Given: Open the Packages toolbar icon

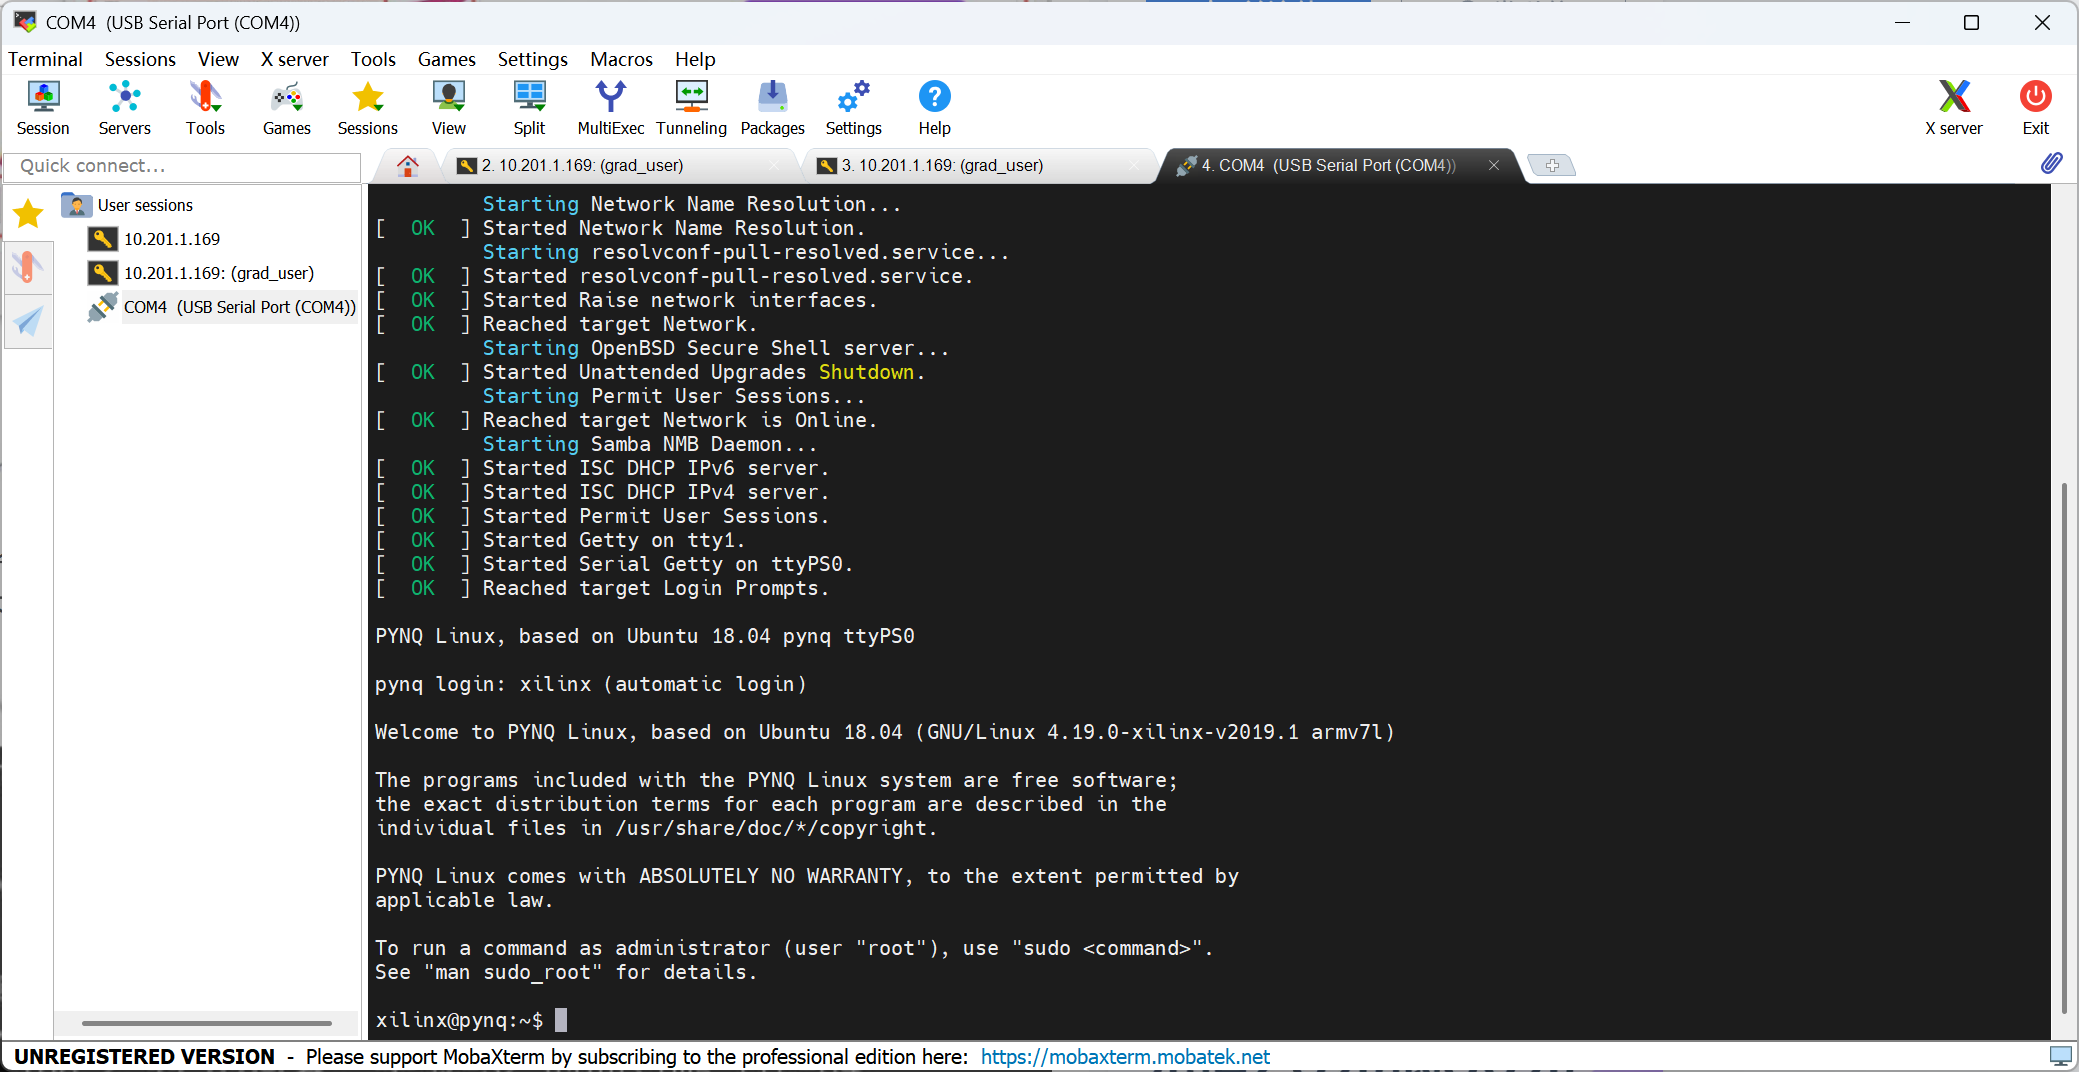Looking at the screenshot, I should [772, 108].
